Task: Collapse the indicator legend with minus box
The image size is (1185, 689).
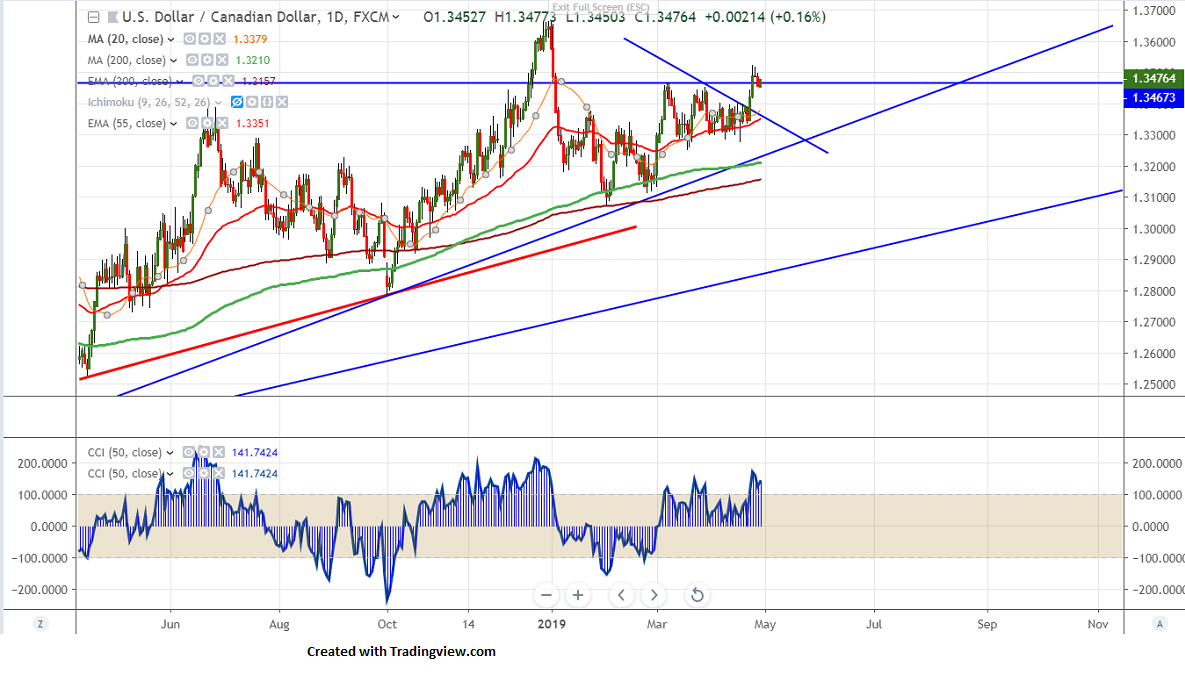Action: [93, 17]
